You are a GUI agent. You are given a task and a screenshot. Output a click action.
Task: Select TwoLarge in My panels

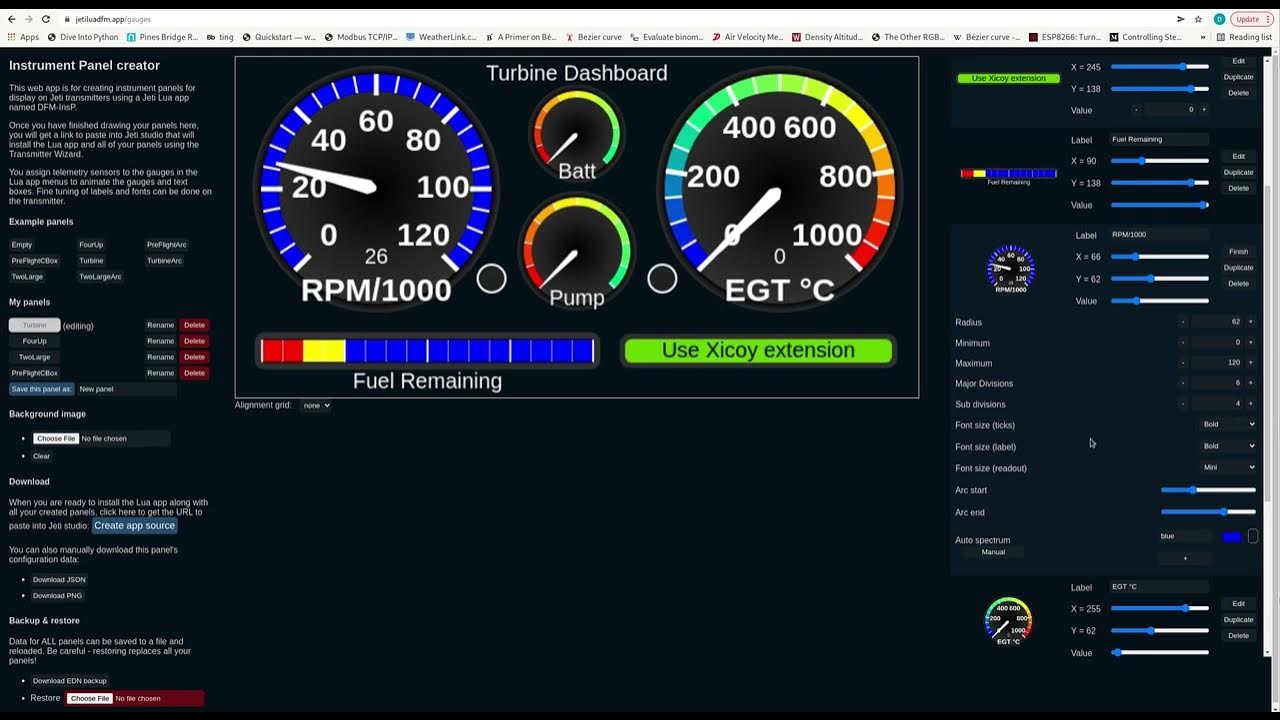pyautogui.click(x=34, y=357)
